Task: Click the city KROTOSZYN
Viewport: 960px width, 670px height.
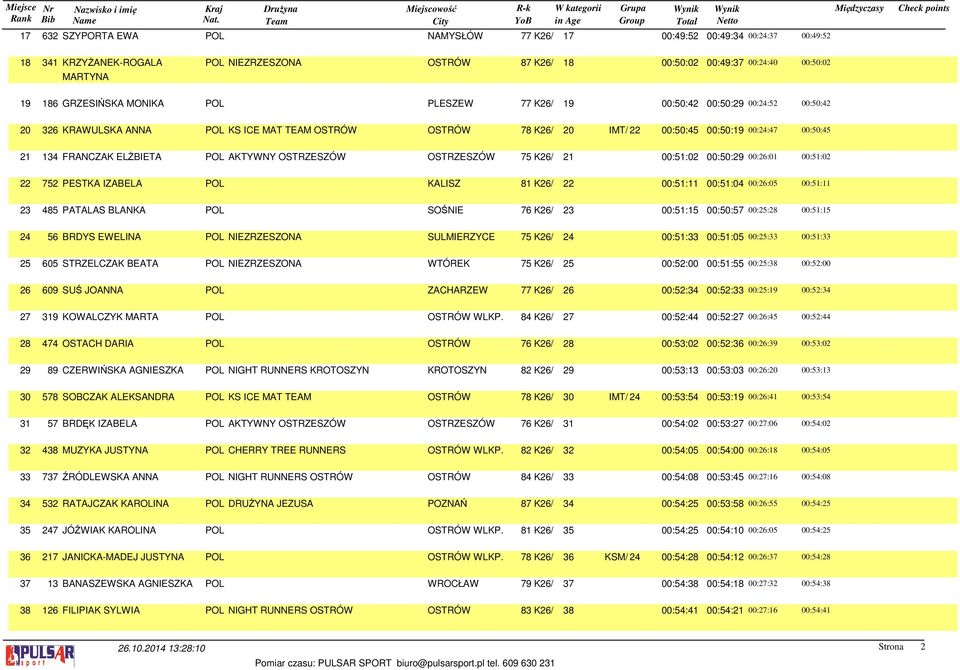Action: tap(457, 371)
